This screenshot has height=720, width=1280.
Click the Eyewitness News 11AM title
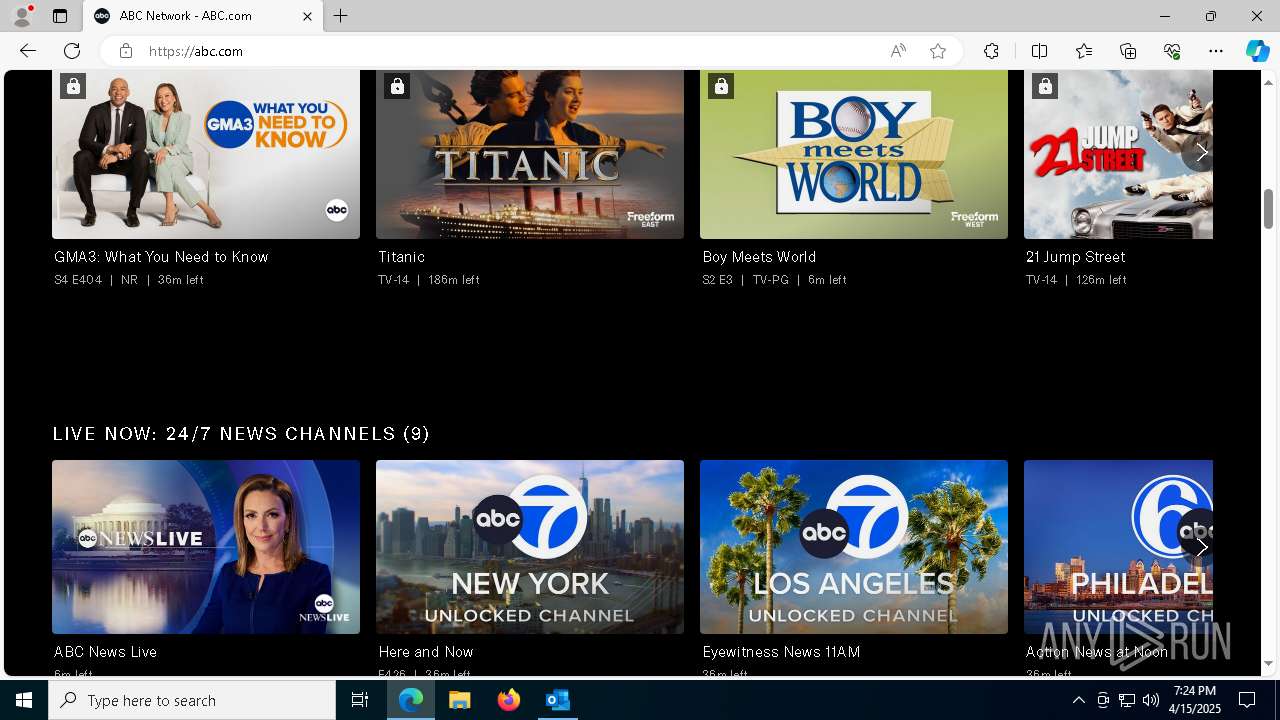coord(781,652)
